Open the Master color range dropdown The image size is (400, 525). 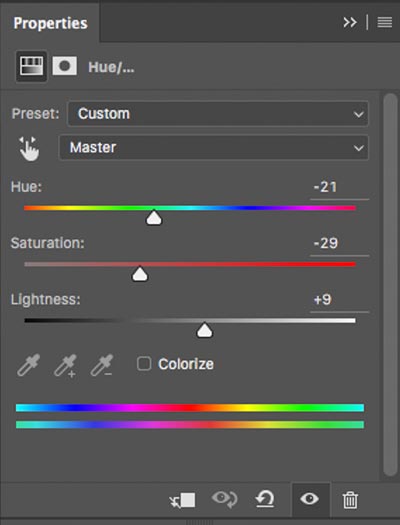pyautogui.click(x=214, y=148)
